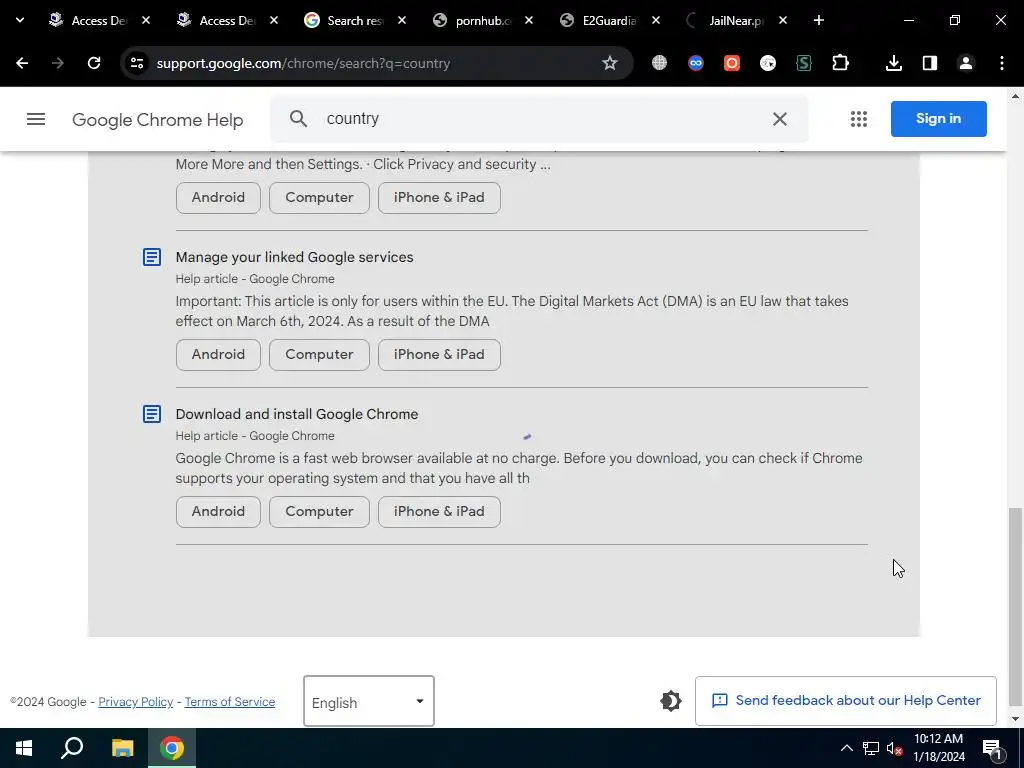Open Download and install Google Chrome article
This screenshot has height=768, width=1024.
[x=297, y=414]
